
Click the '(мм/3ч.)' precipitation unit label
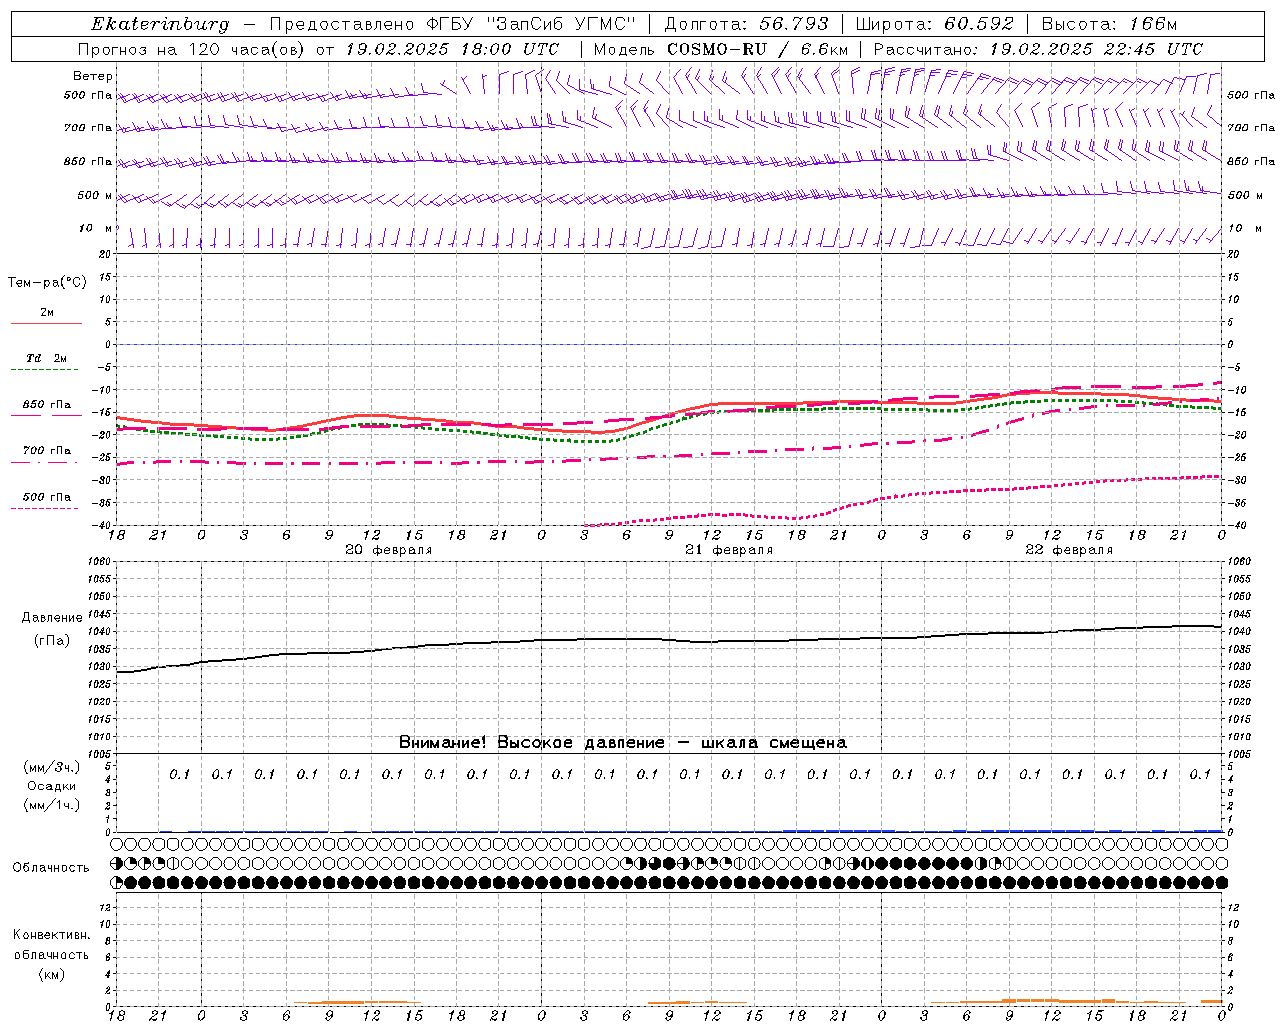point(52,767)
